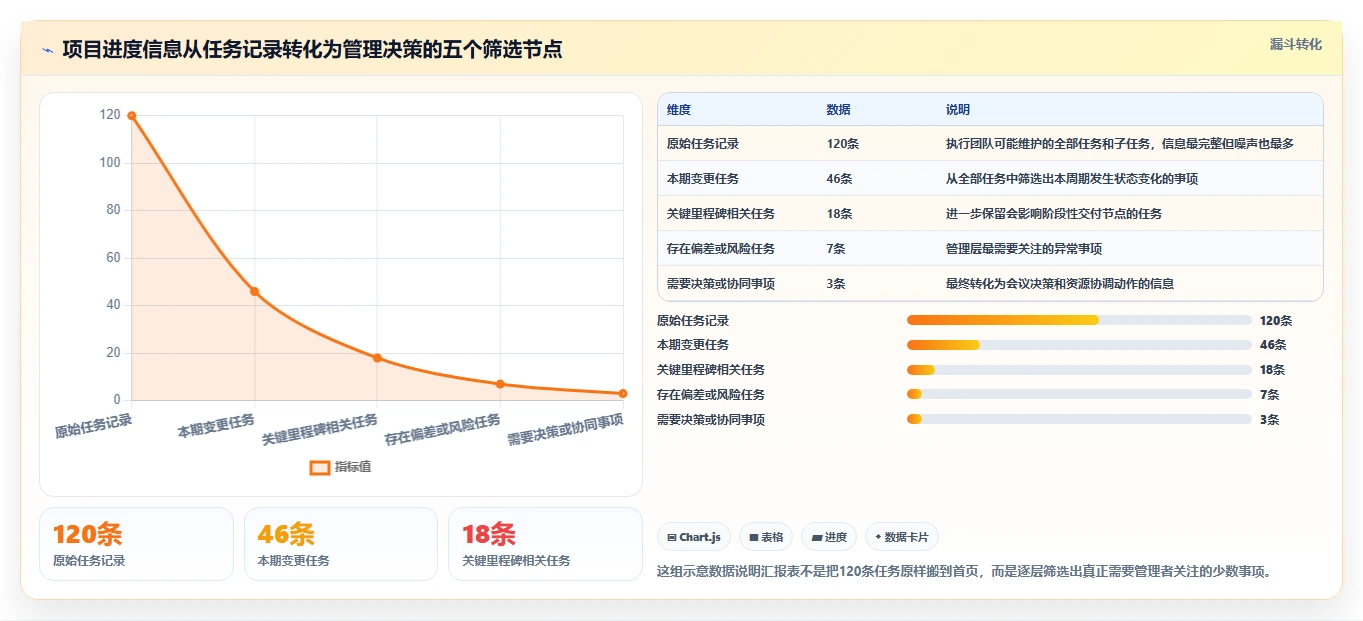Image resolution: width=1363 pixels, height=621 pixels.
Task: Click x-axis label 本期变更任务 on chart
Action: 216,426
